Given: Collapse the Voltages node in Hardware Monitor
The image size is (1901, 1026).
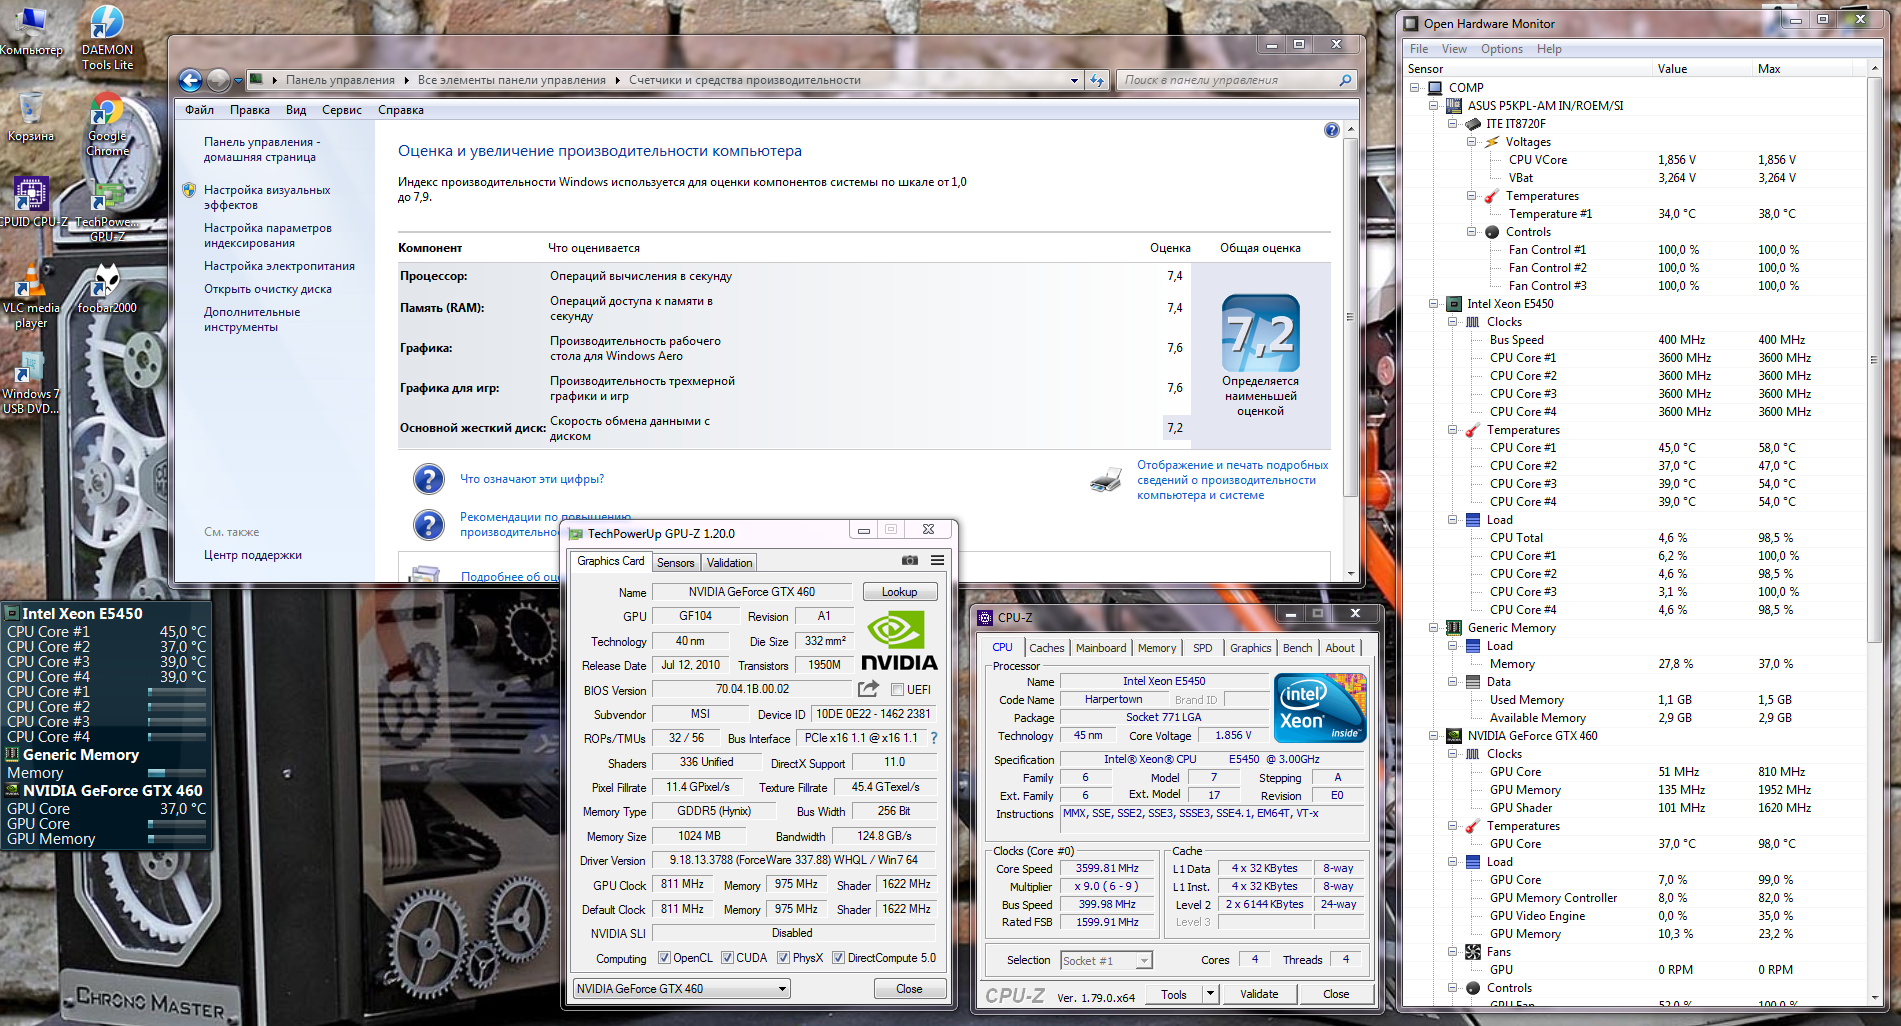Looking at the screenshot, I should tap(1472, 142).
